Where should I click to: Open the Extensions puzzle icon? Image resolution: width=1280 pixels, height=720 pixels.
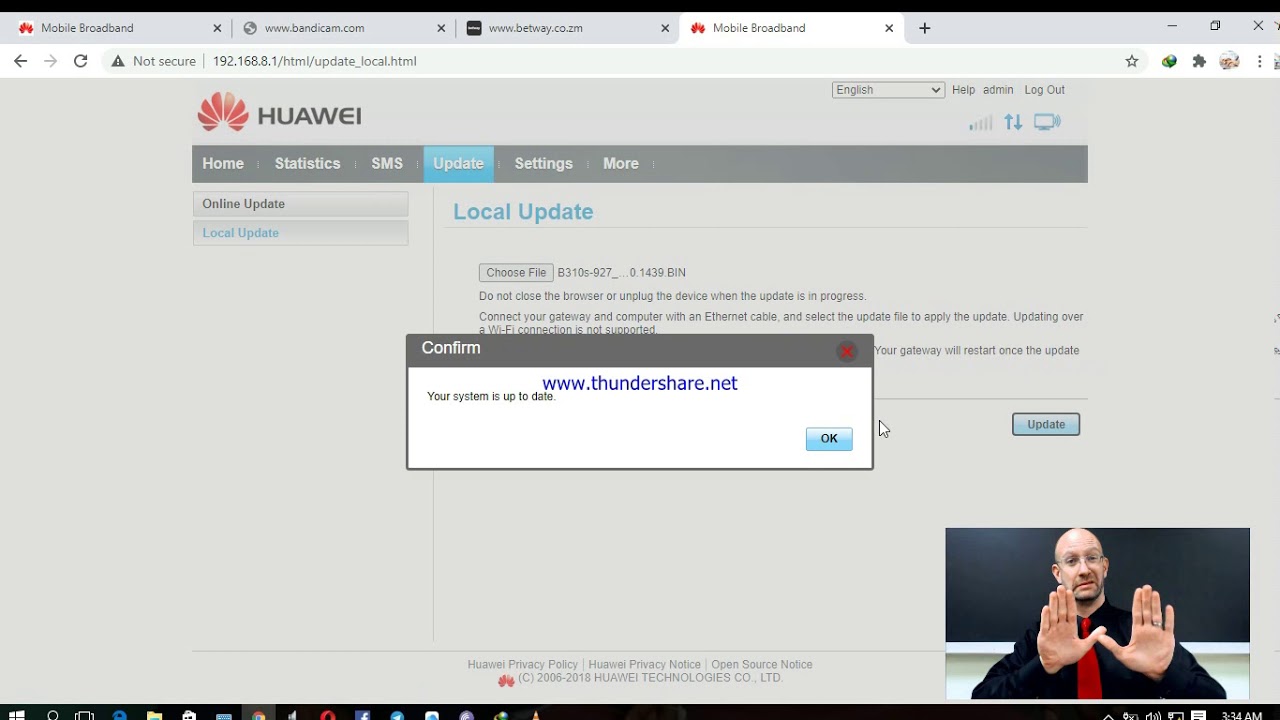tap(1199, 61)
